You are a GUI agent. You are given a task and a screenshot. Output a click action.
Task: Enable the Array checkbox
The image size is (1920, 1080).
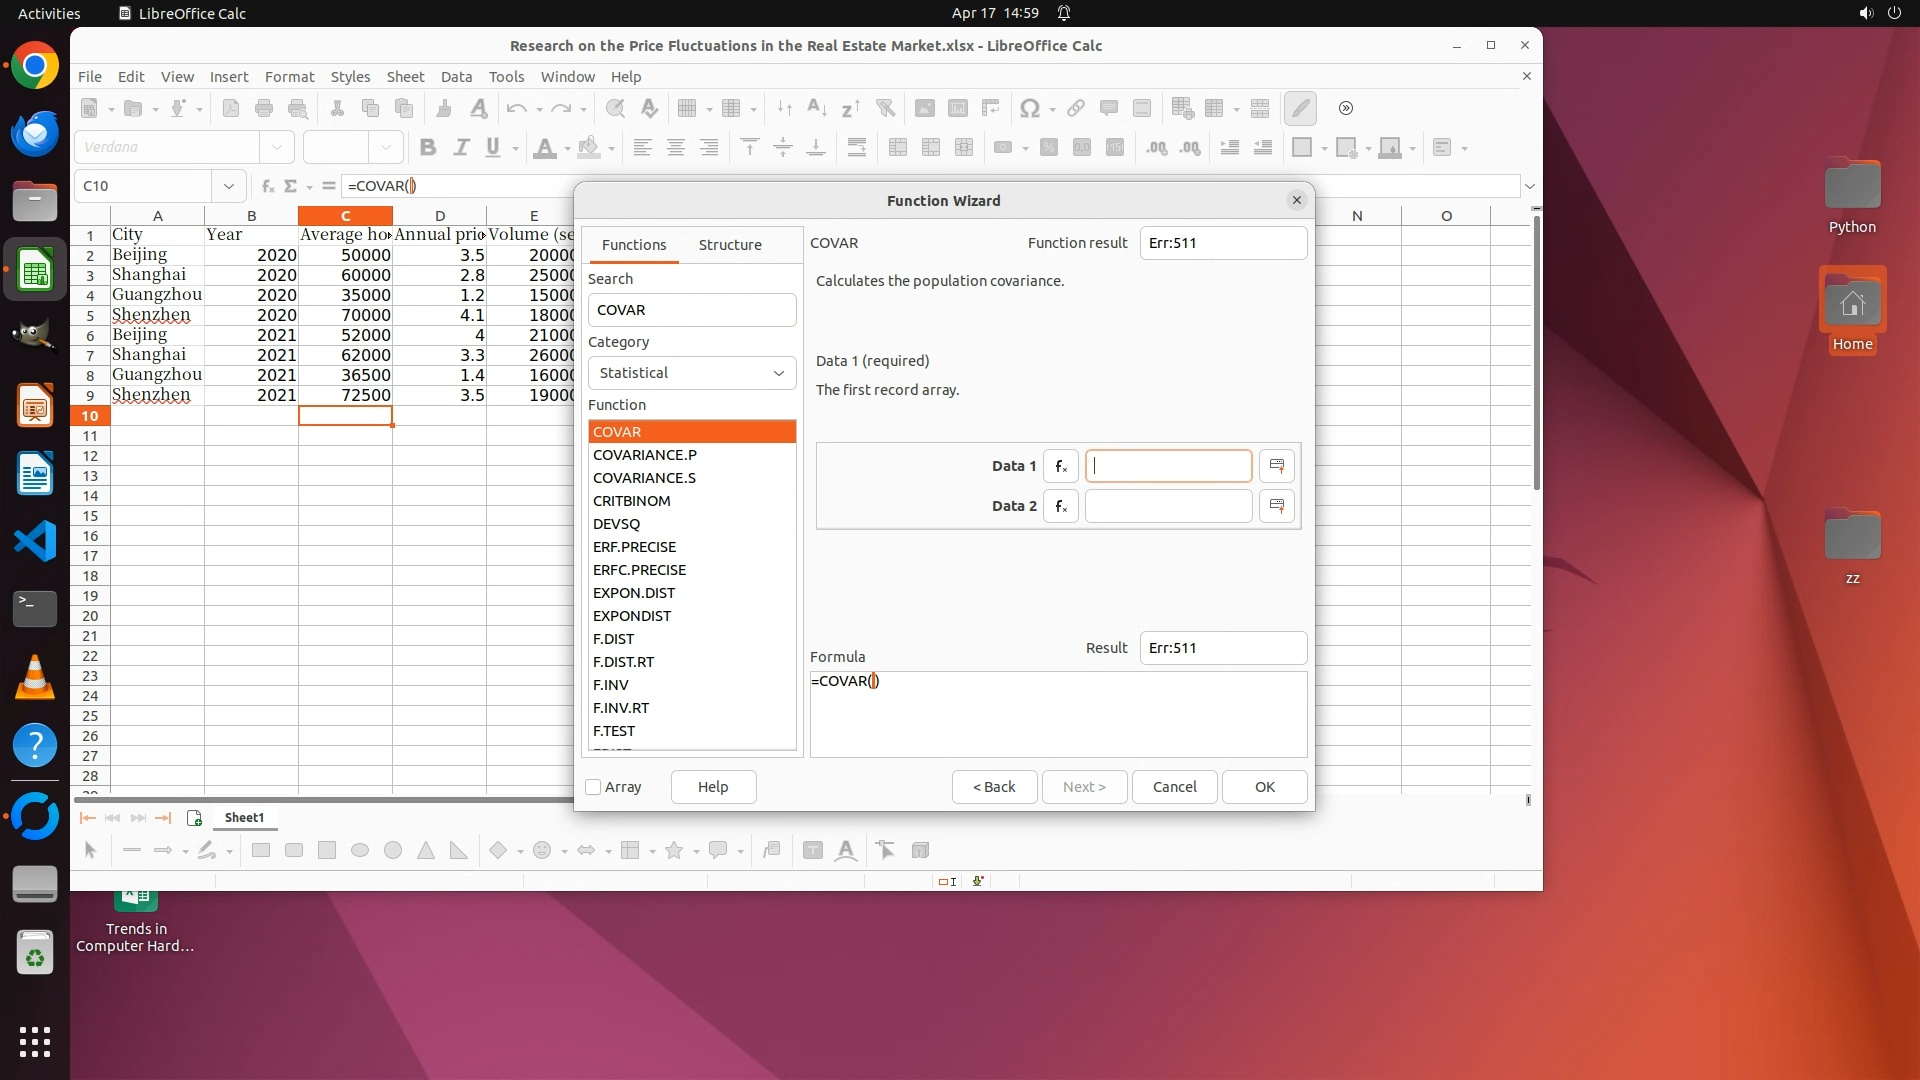pyautogui.click(x=593, y=787)
